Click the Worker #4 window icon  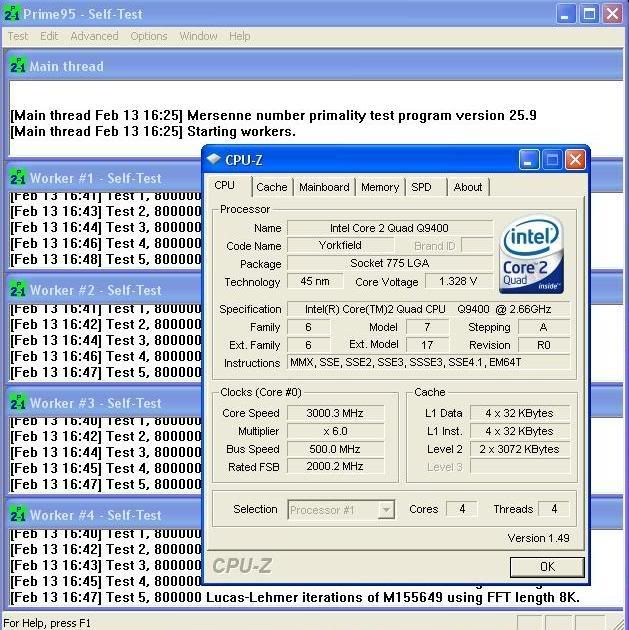[x=18, y=515]
